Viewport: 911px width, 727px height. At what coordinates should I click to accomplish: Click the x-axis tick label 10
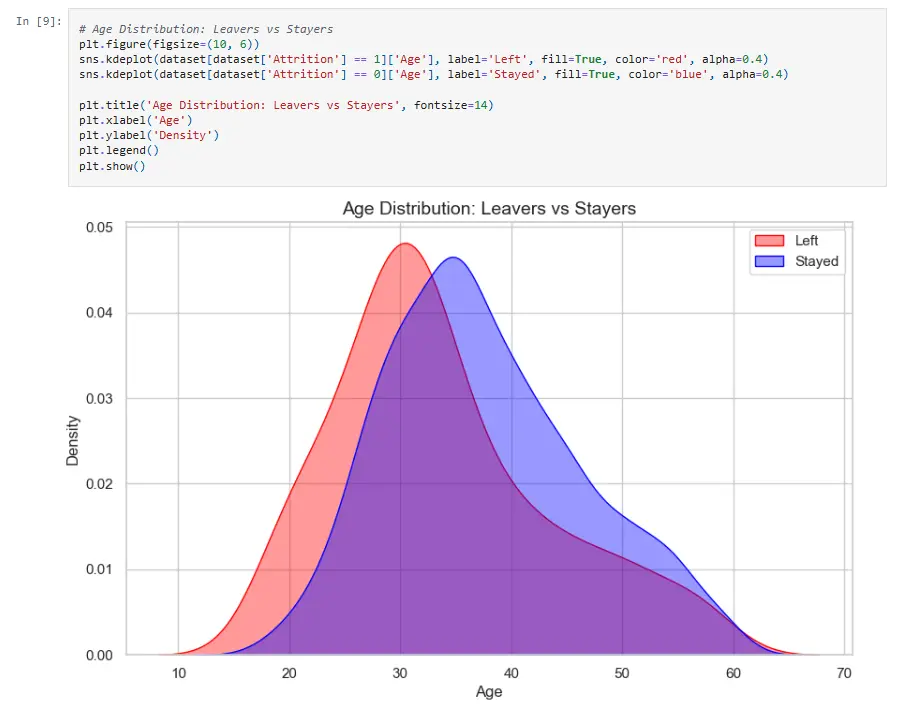pos(179,673)
